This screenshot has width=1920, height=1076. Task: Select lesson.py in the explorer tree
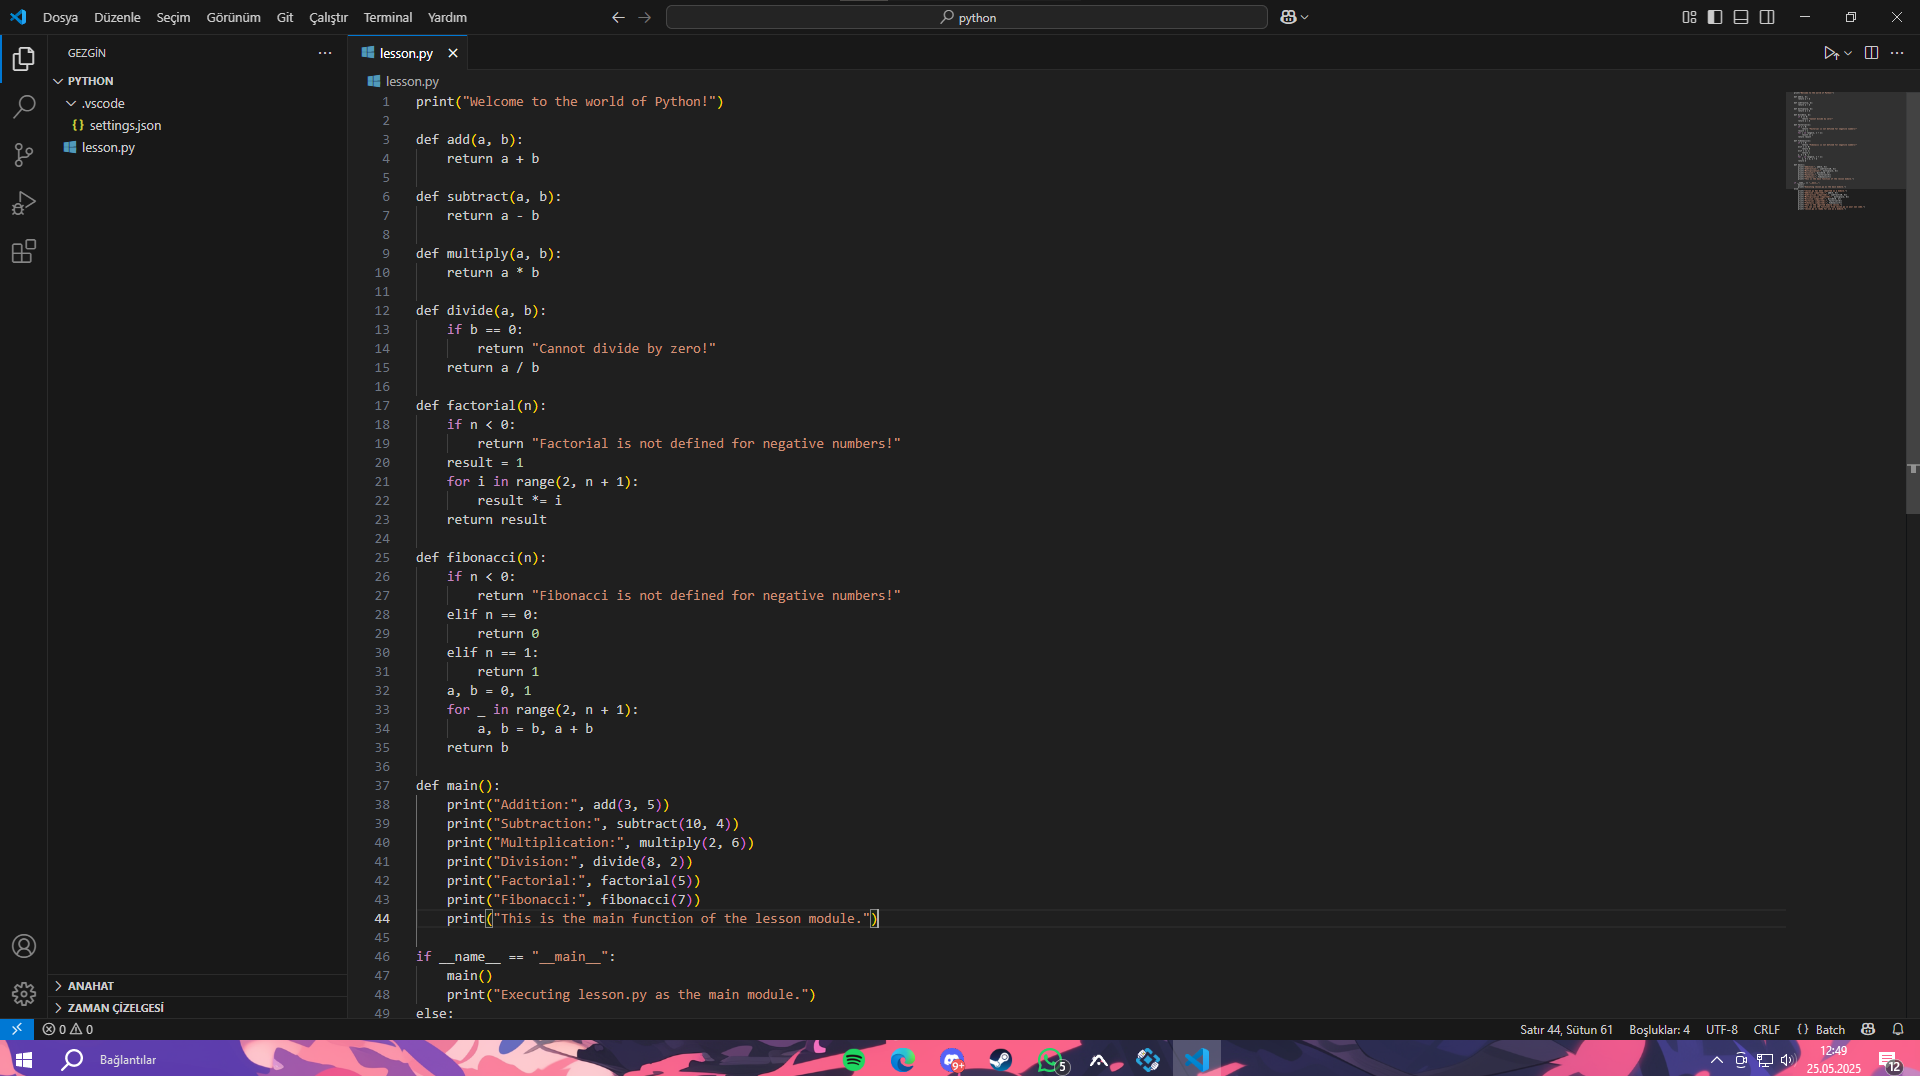(x=108, y=147)
